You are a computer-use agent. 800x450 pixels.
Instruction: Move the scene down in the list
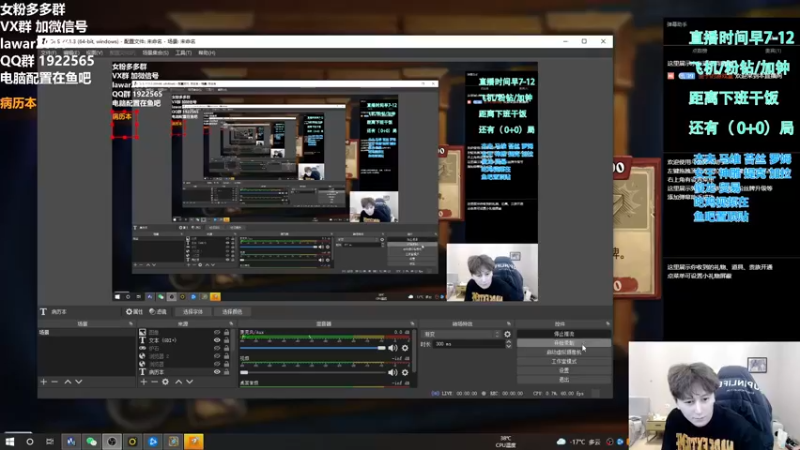[x=79, y=382]
